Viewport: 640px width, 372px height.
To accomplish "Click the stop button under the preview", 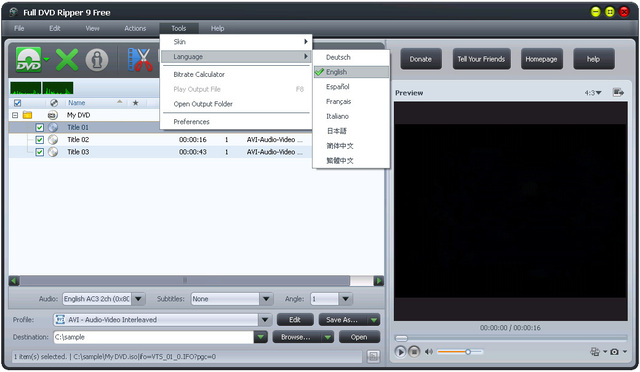I will 414,352.
